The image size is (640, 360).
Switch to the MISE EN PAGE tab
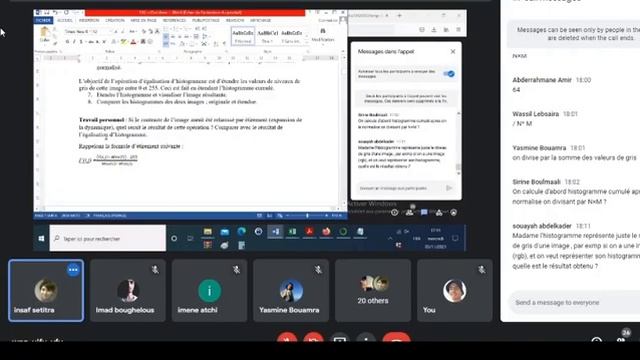143,20
